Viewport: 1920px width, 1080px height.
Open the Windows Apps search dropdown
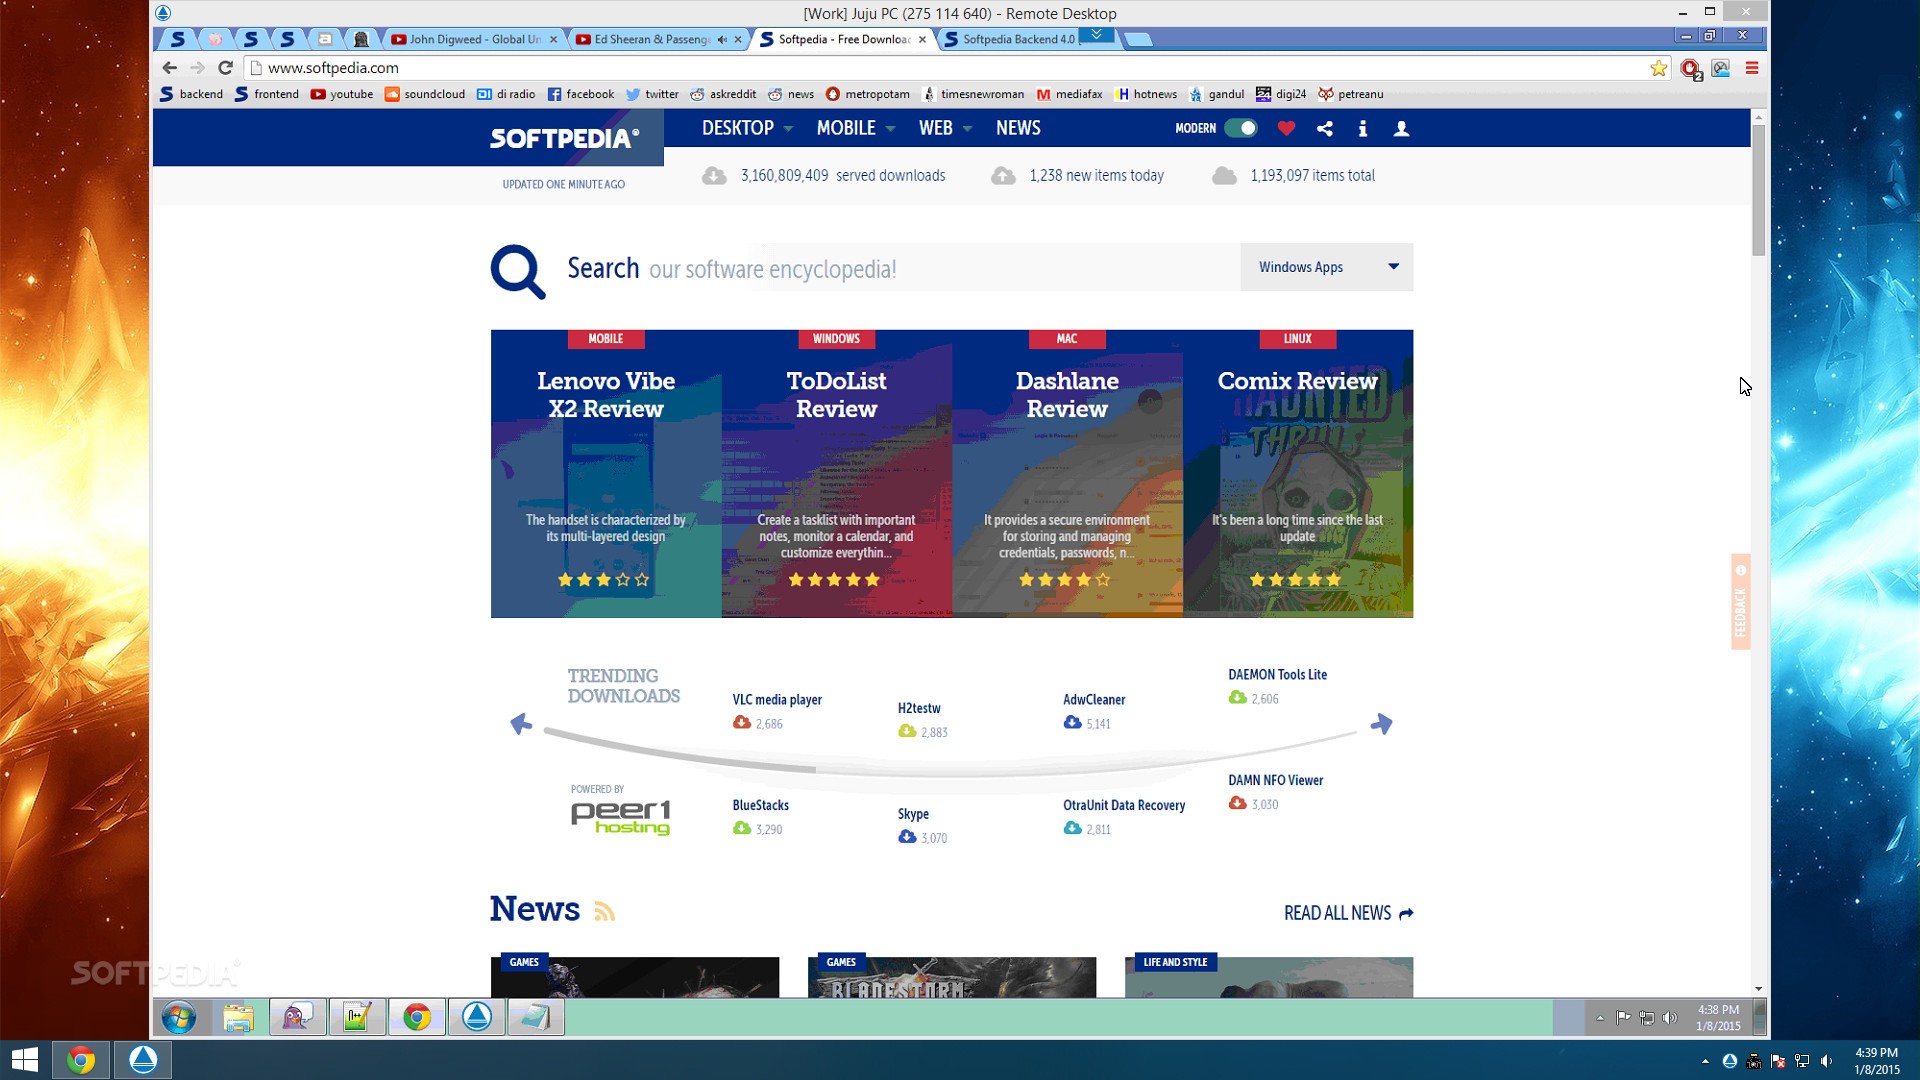[x=1326, y=267]
